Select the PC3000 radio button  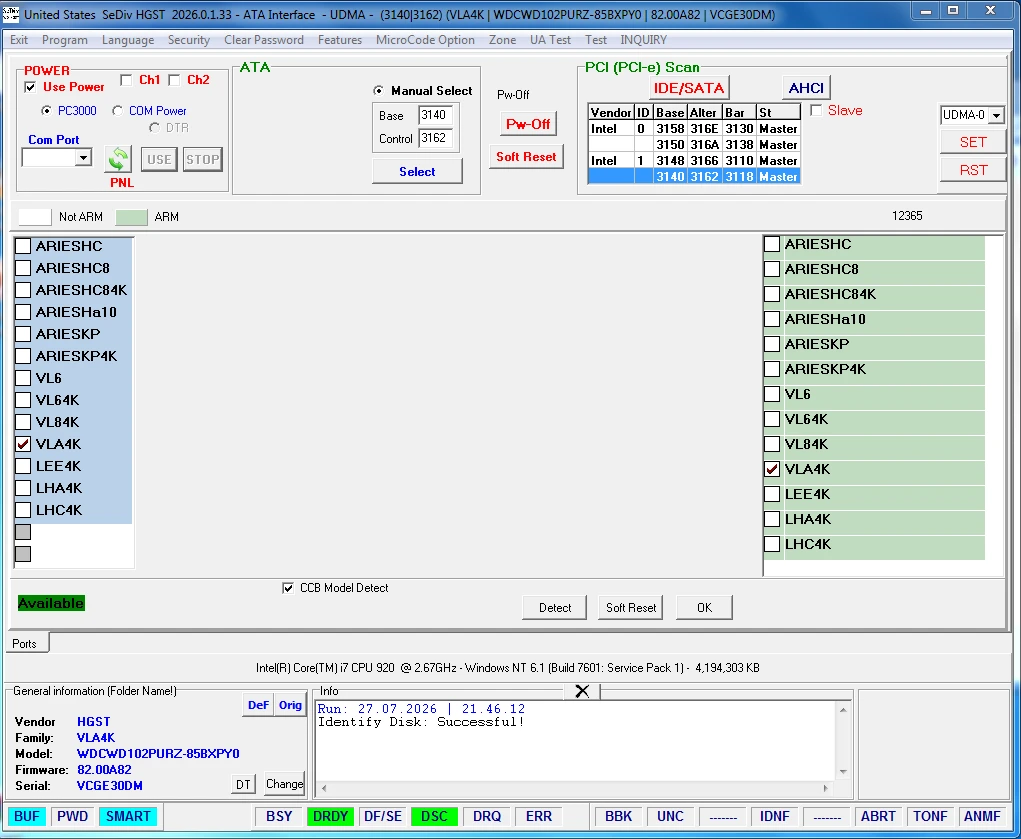tap(46, 111)
